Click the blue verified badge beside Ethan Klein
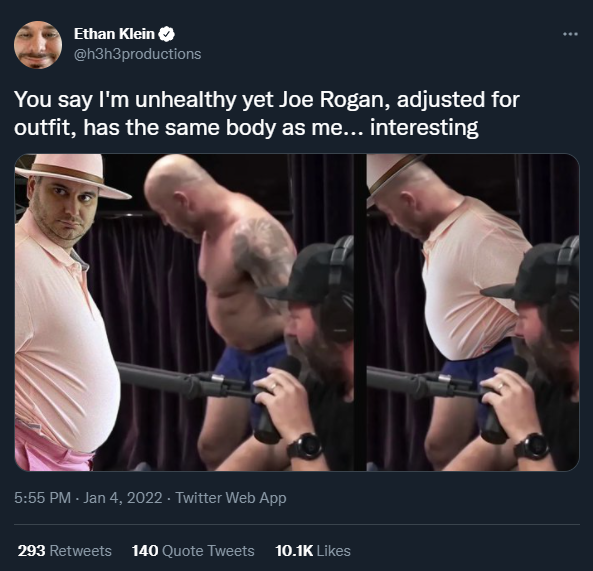The image size is (593, 571). [166, 34]
